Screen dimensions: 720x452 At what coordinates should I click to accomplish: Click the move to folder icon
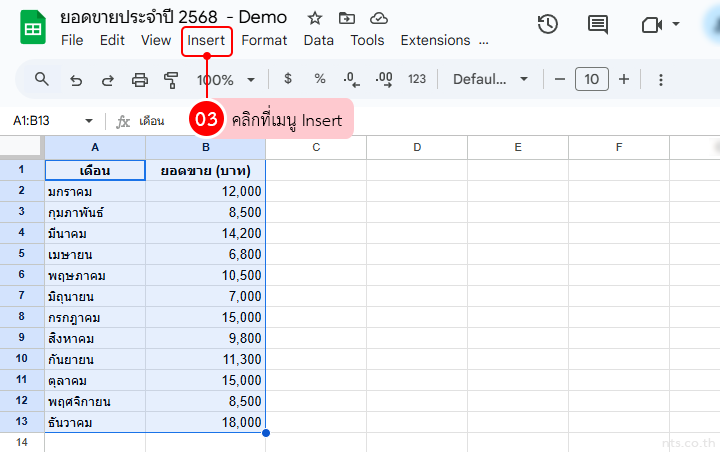pos(347,18)
